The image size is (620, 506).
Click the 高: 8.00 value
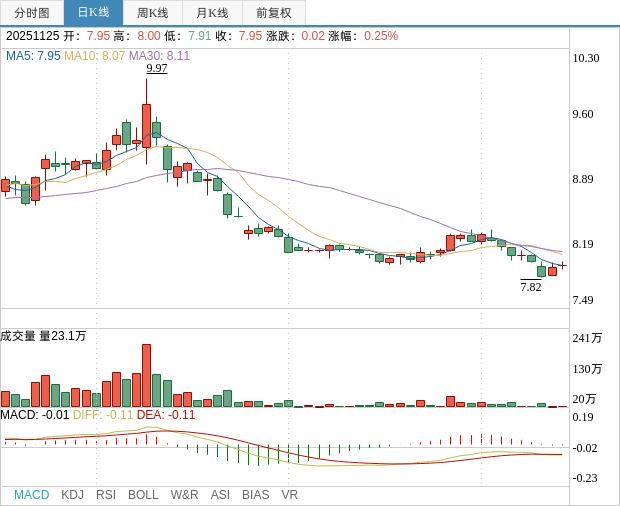coord(149,36)
